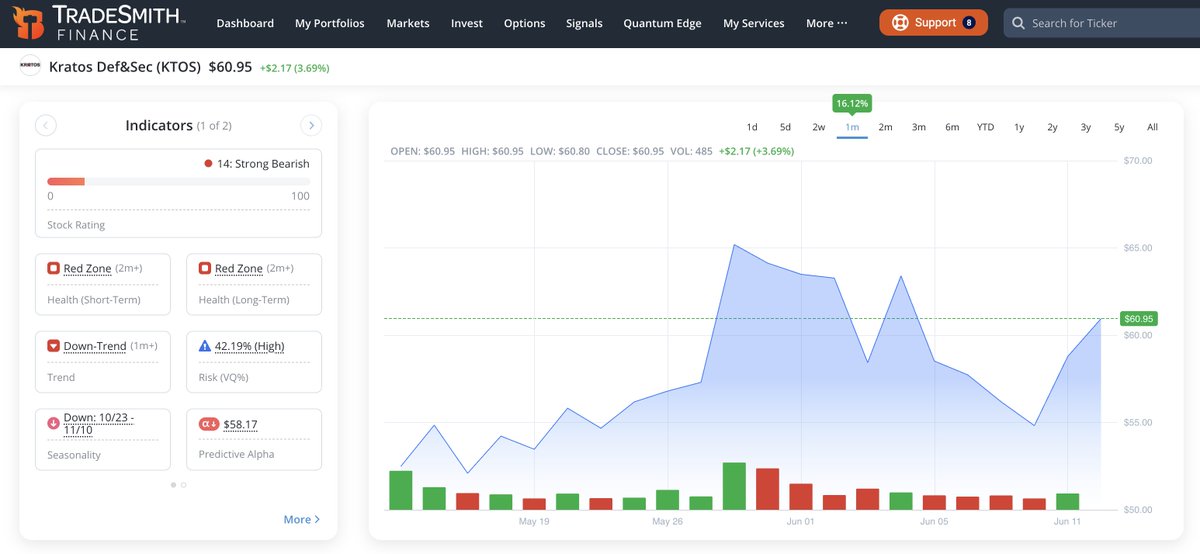Open the Quantum Edge menu
The width and height of the screenshot is (1200, 554).
[x=662, y=23]
